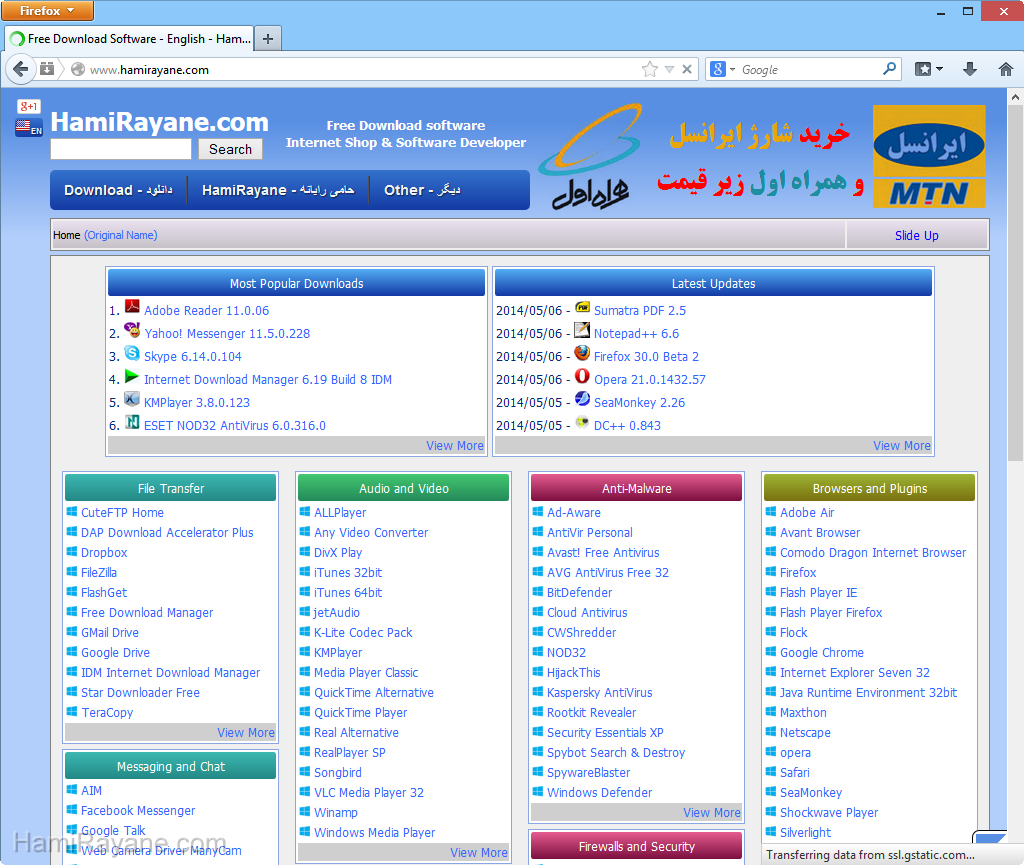The height and width of the screenshot is (865, 1024).
Task: Click the scrollbar up arrow
Action: (1015, 97)
